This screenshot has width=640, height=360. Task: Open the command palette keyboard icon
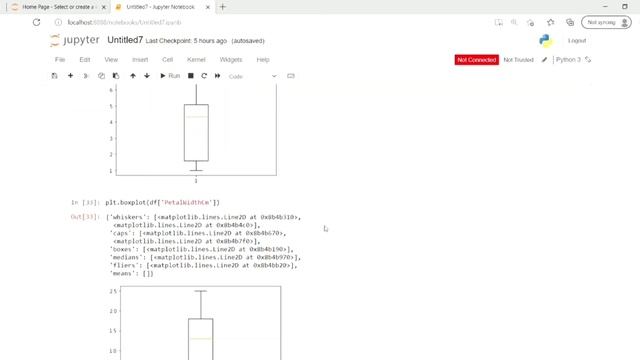tap(291, 76)
